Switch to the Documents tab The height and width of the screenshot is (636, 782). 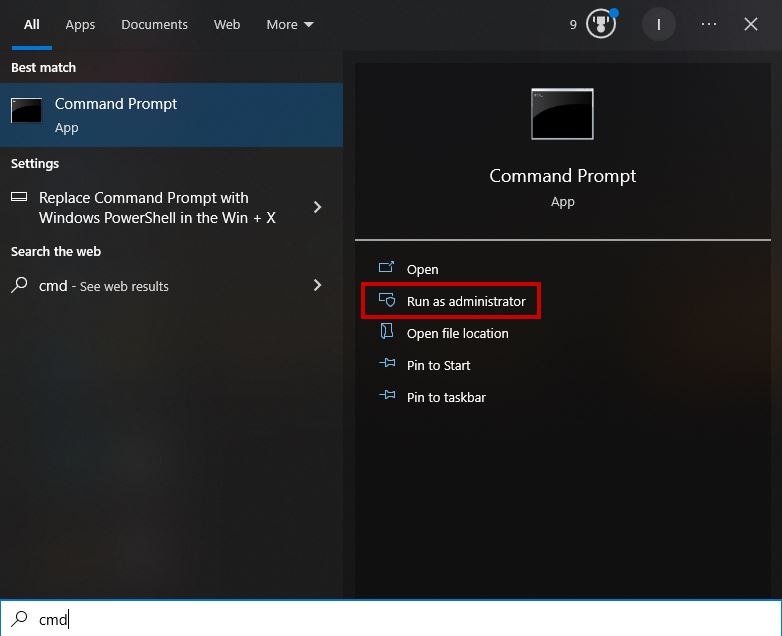[x=154, y=24]
